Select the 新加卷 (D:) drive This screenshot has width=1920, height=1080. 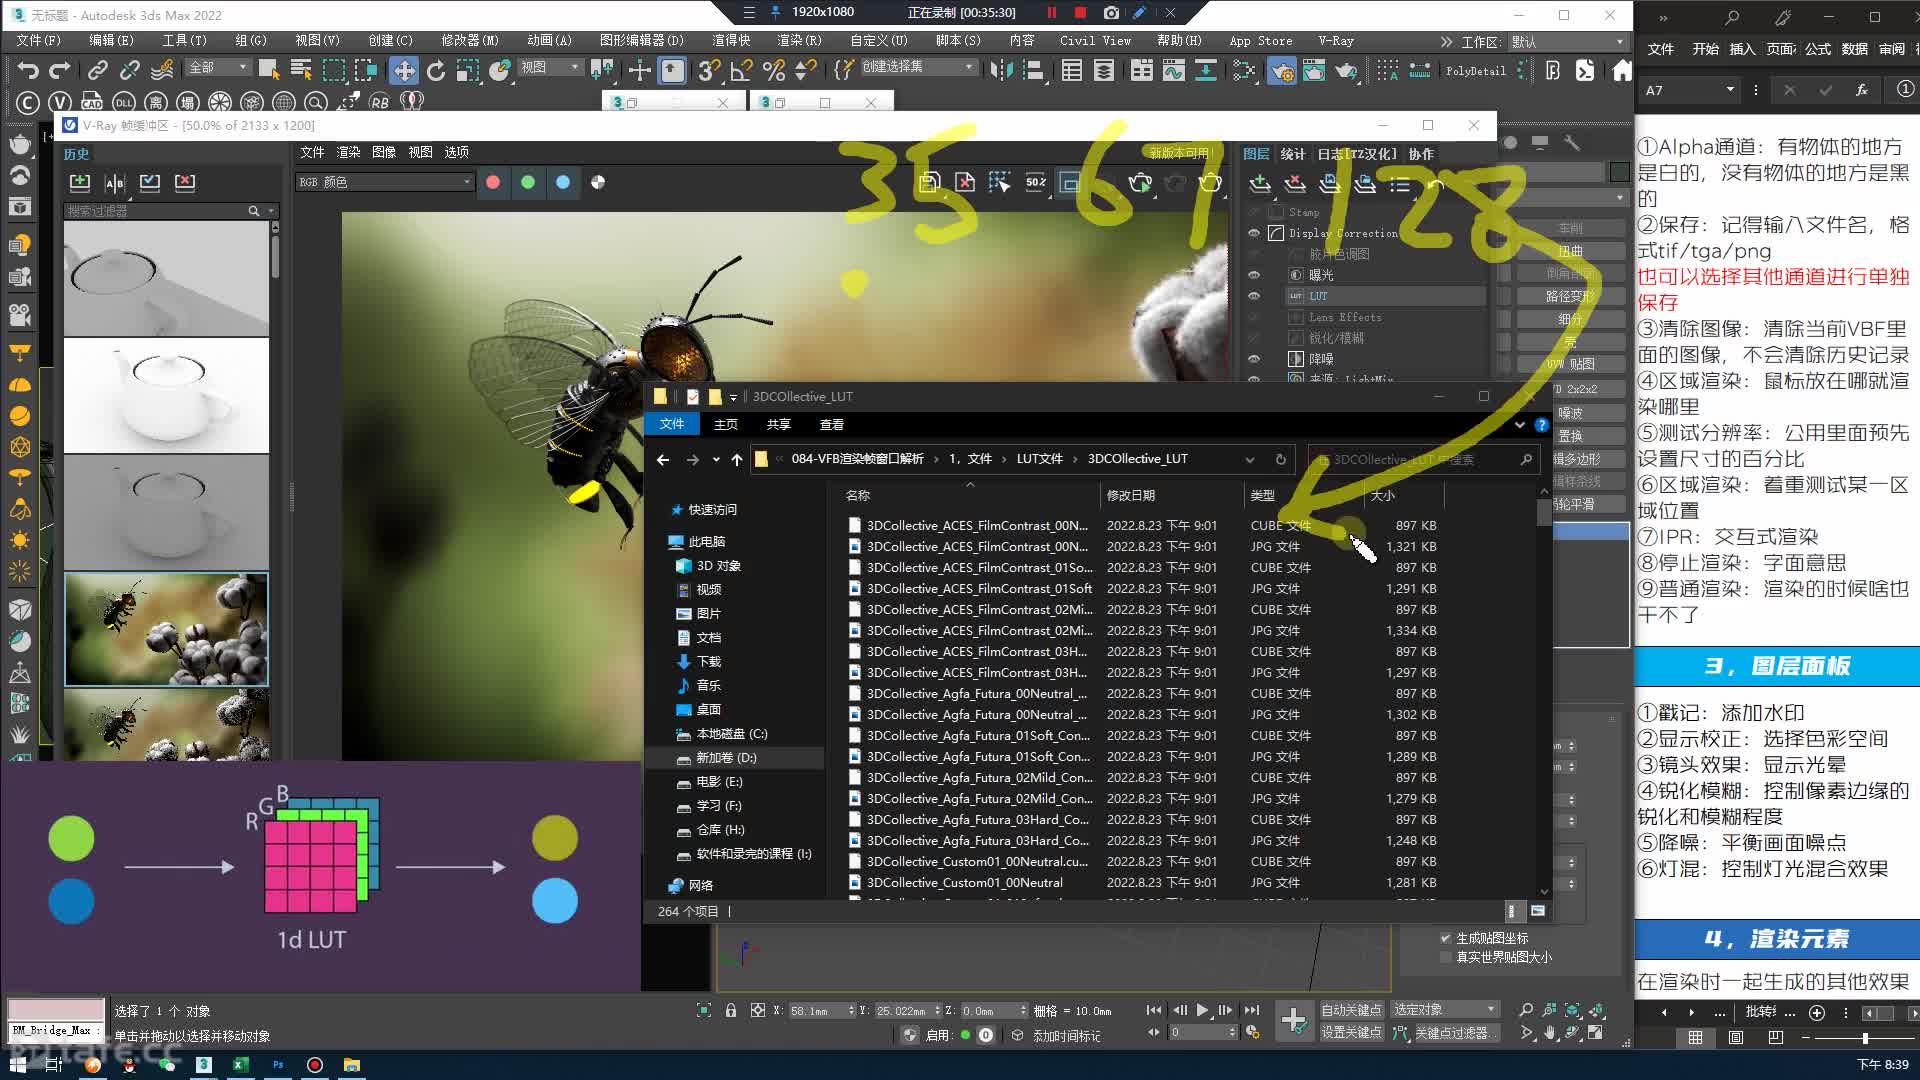735,758
